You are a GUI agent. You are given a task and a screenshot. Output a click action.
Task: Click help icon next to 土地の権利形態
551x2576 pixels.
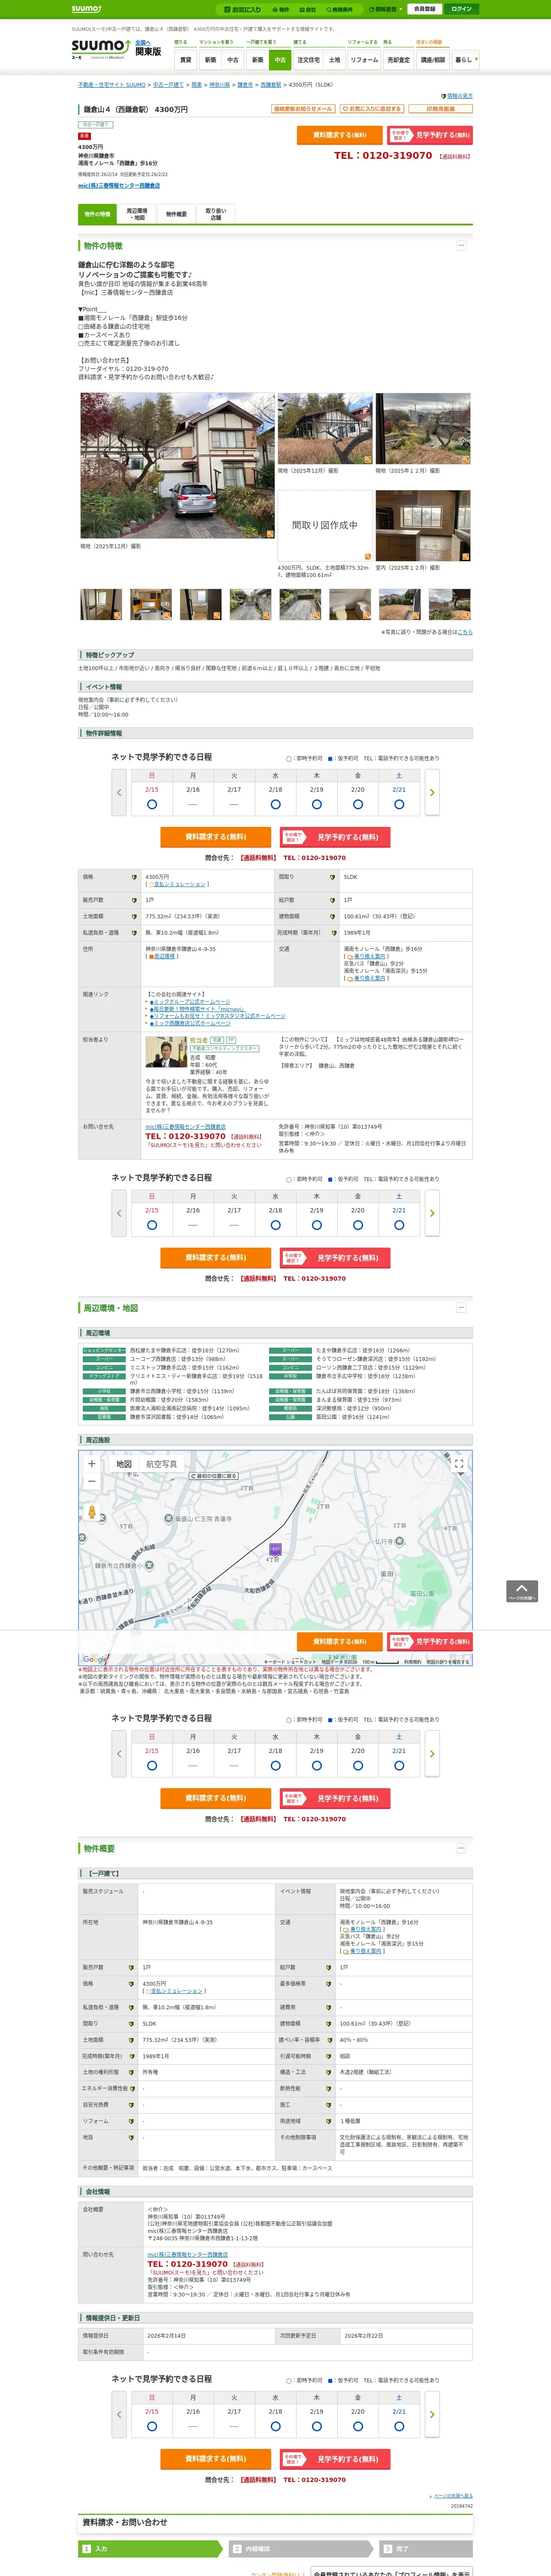click(x=130, y=2072)
